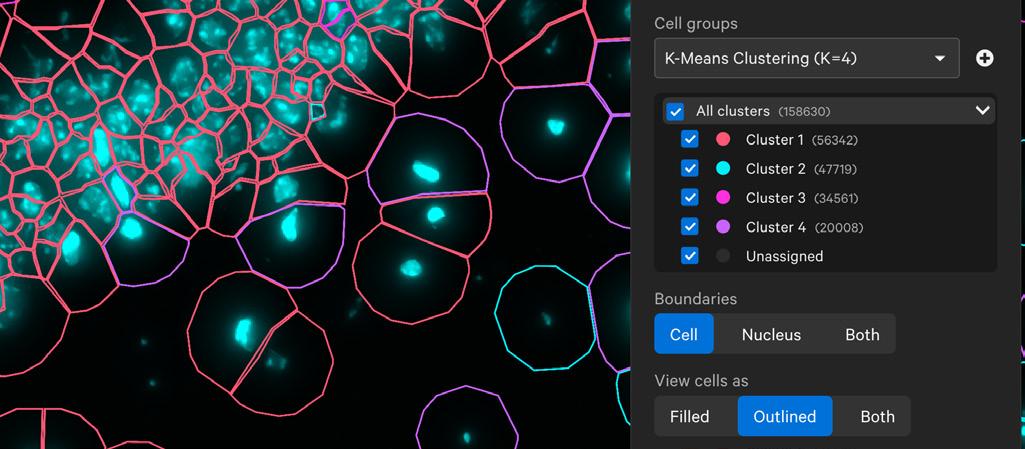Hide Cluster 3 using its checkbox

[690, 198]
